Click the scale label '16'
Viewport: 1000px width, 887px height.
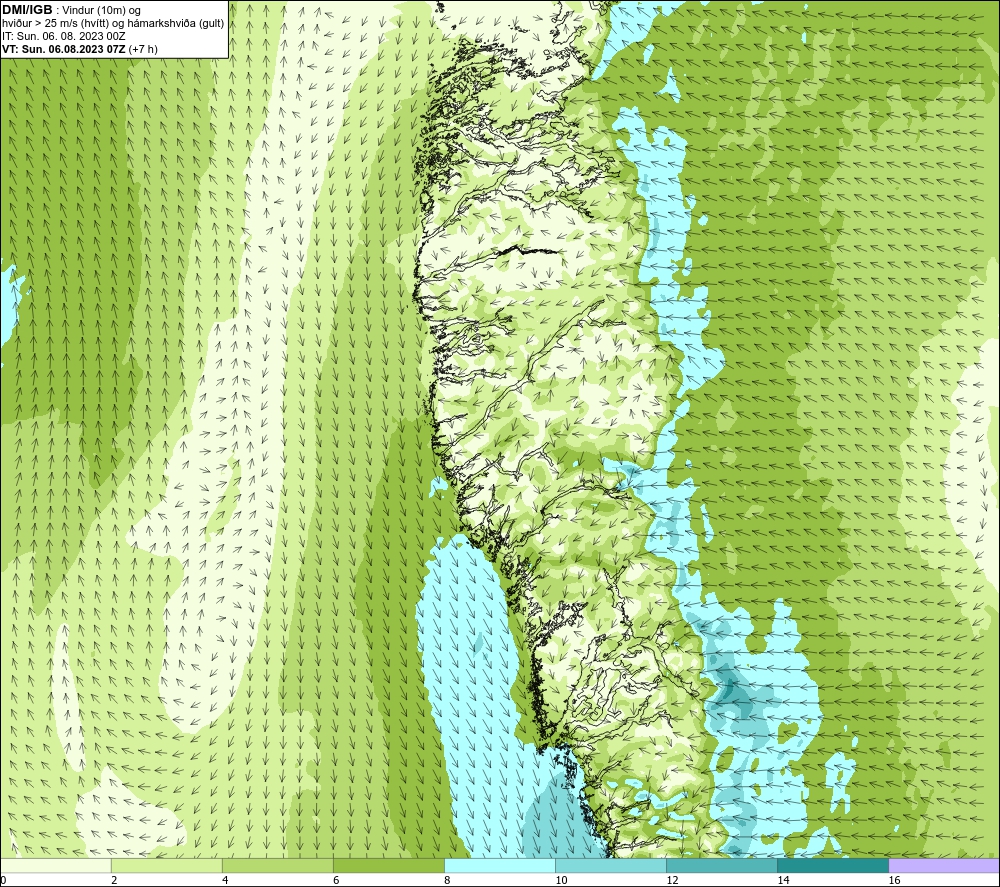point(894,880)
